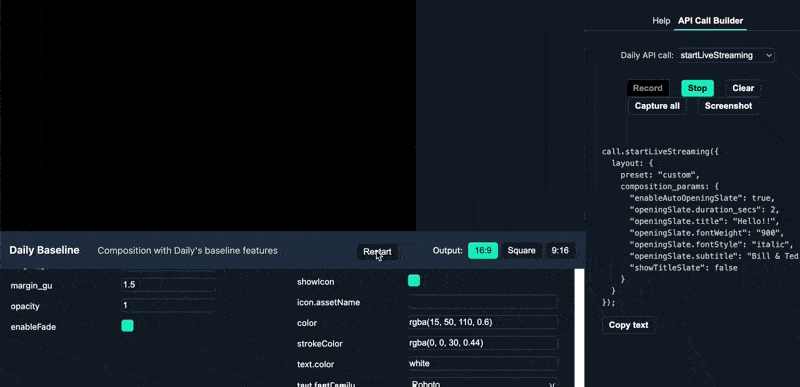
Task: Click the Record button
Action: [x=647, y=88]
